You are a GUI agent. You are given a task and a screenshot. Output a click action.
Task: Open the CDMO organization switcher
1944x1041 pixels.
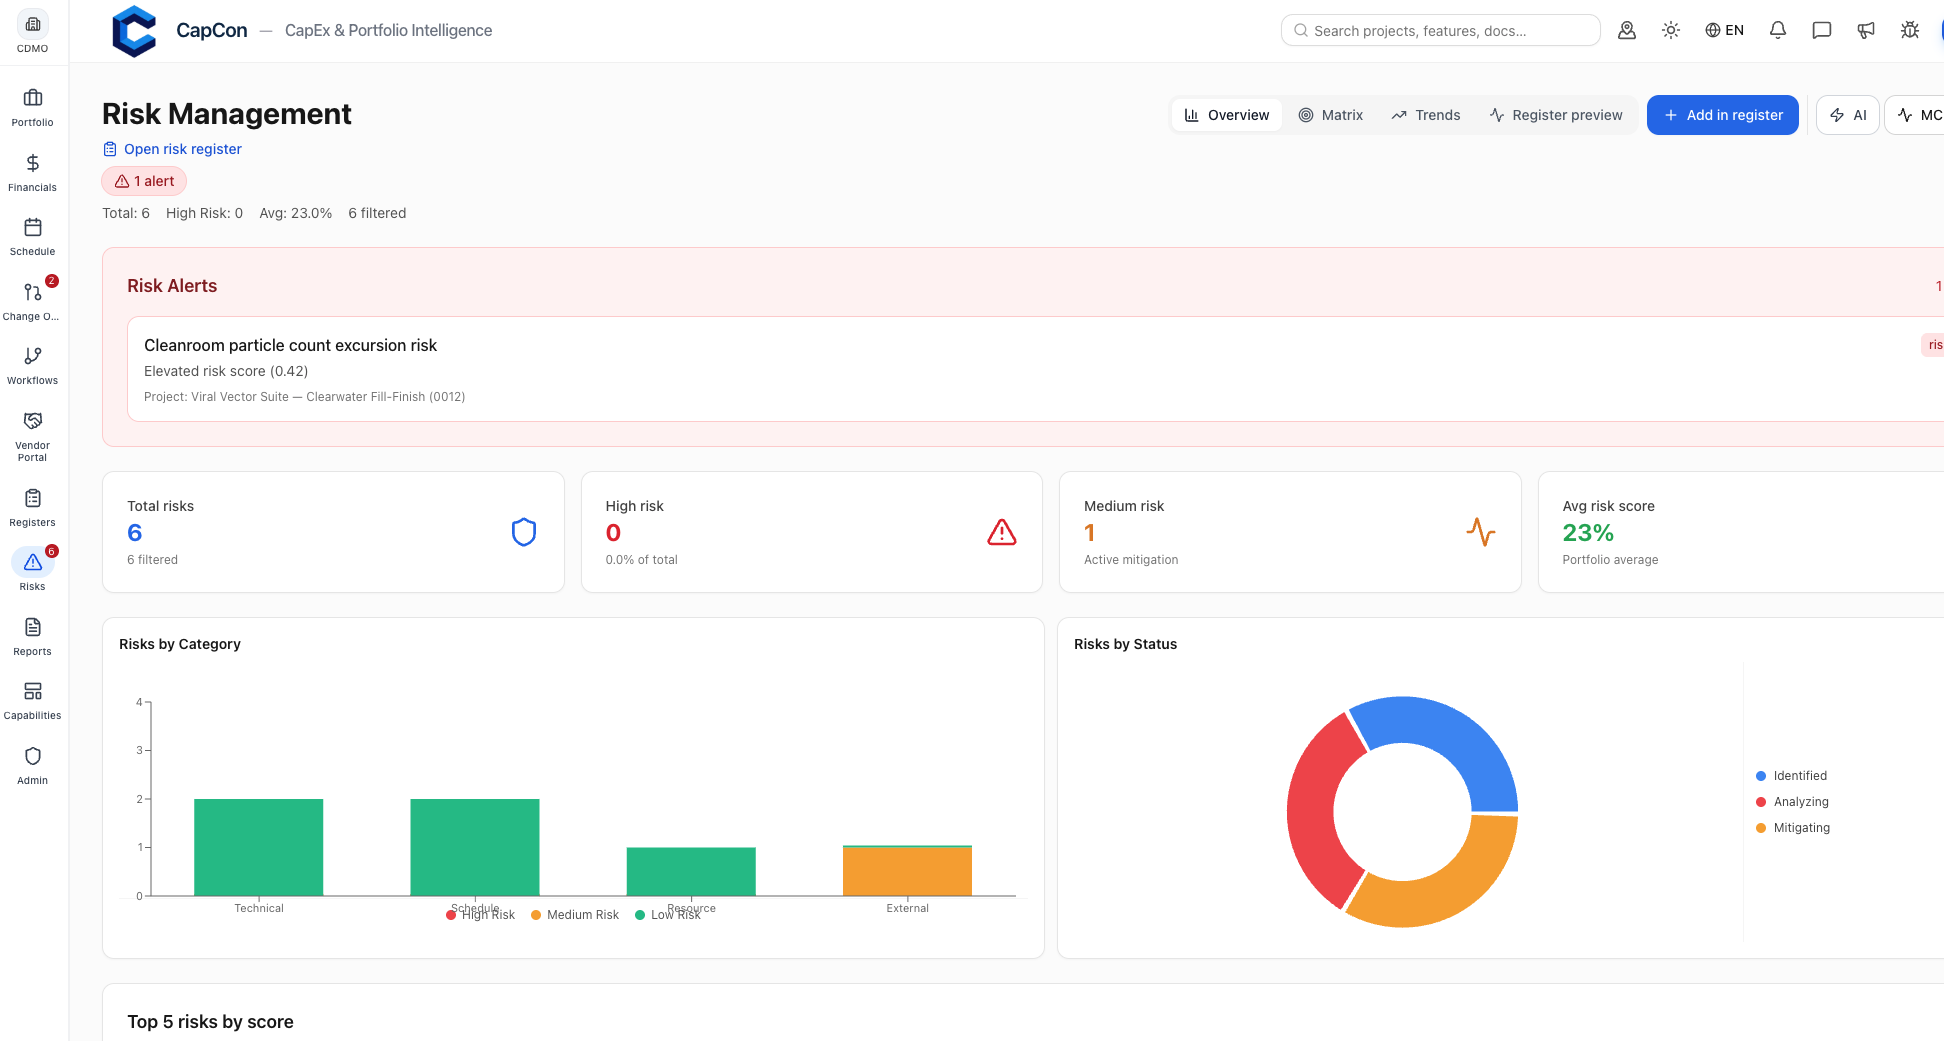33,32
